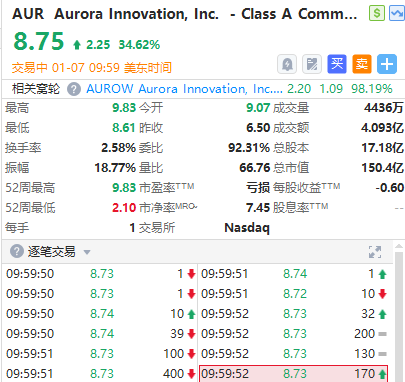The image size is (405, 382).
Task: Click the AUR ticker symbol title
Action: (x=28, y=14)
